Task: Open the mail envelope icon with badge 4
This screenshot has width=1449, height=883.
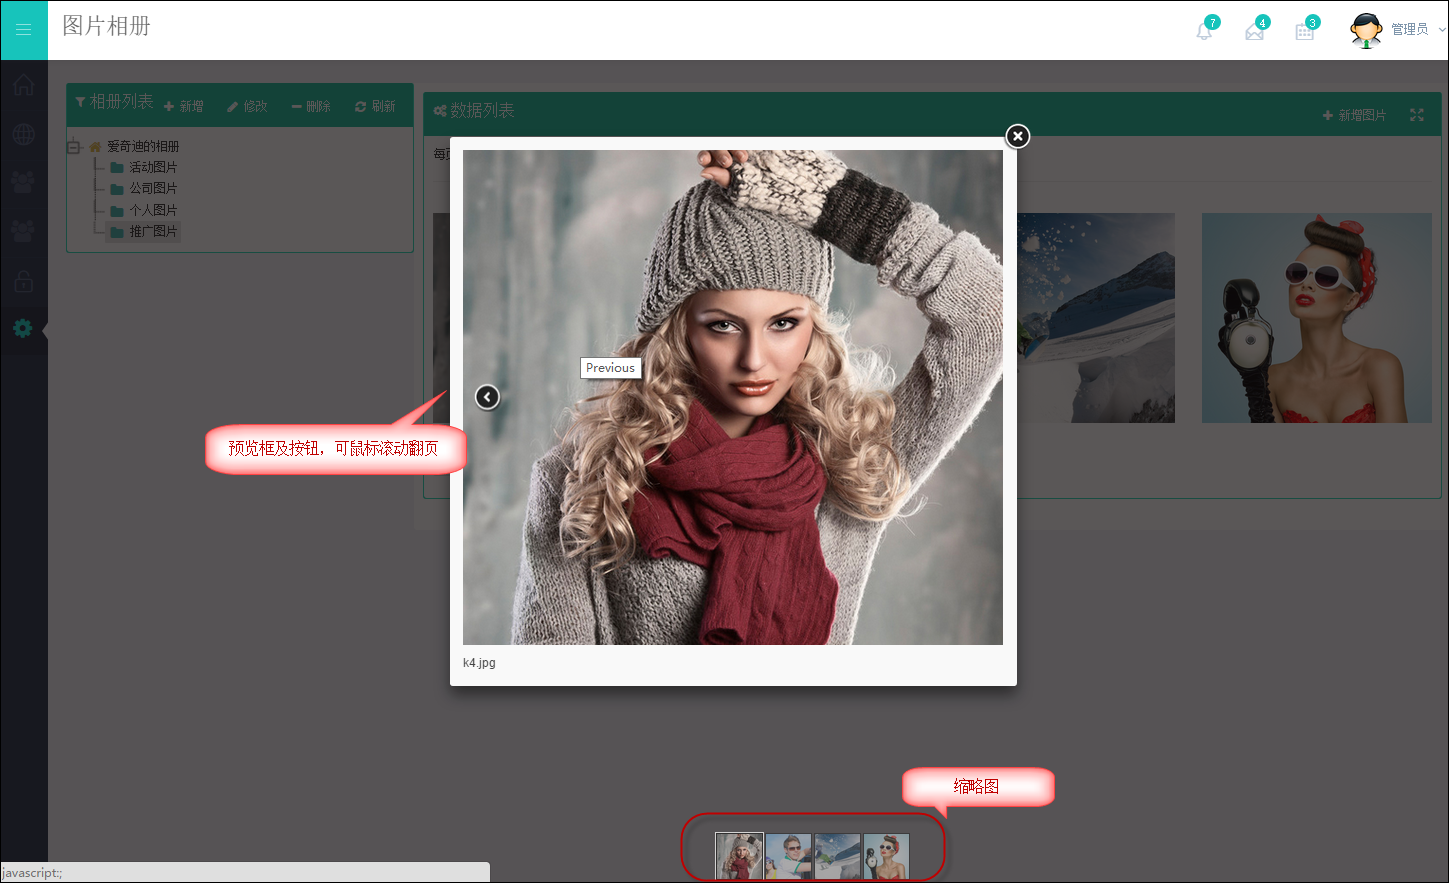Action: tap(1255, 30)
